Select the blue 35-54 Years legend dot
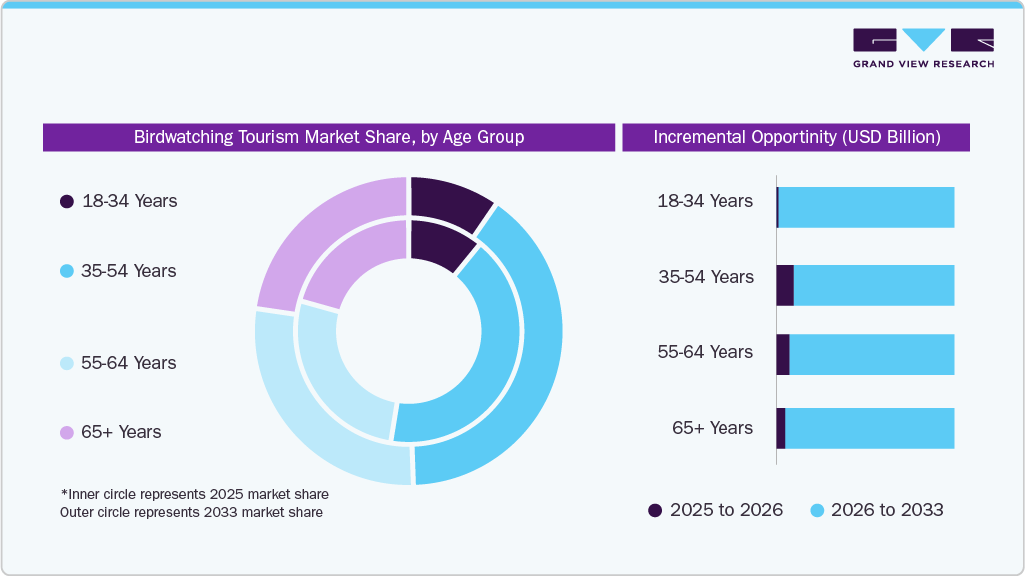Image resolution: width=1025 pixels, height=576 pixels. click(x=66, y=271)
